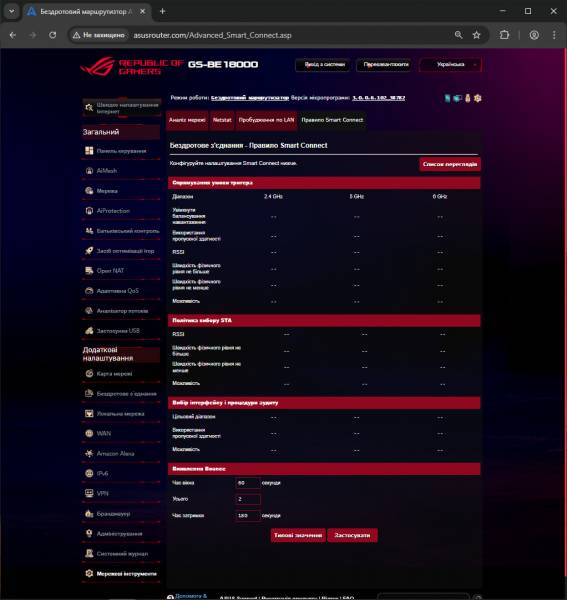The image size is (567, 600).
Task: Open the browser zoom magnifier icon
Action: point(458,35)
